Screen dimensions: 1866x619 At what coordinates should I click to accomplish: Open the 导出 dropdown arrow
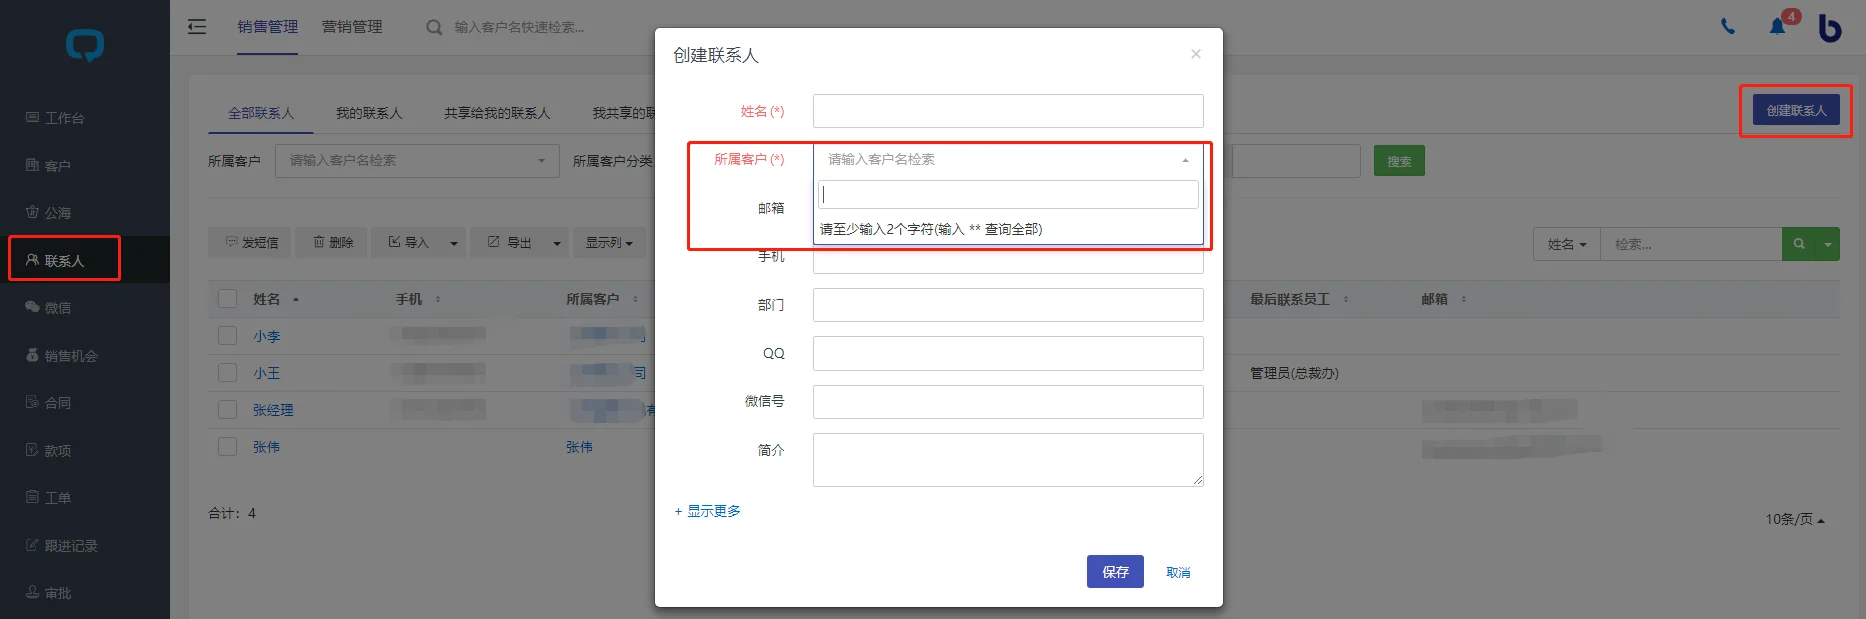557,243
